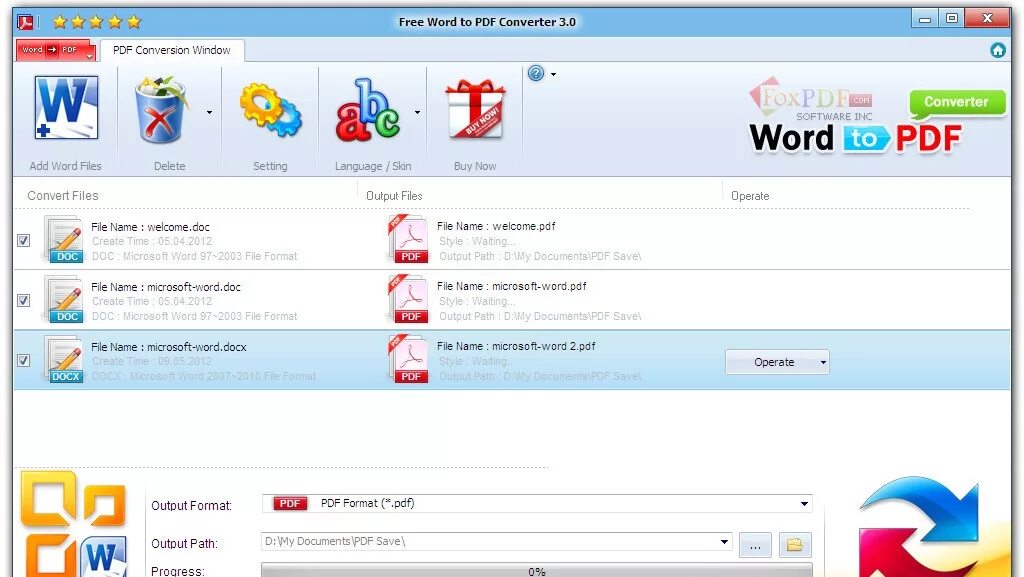Select File Name : welcome.doc text

coord(150,227)
